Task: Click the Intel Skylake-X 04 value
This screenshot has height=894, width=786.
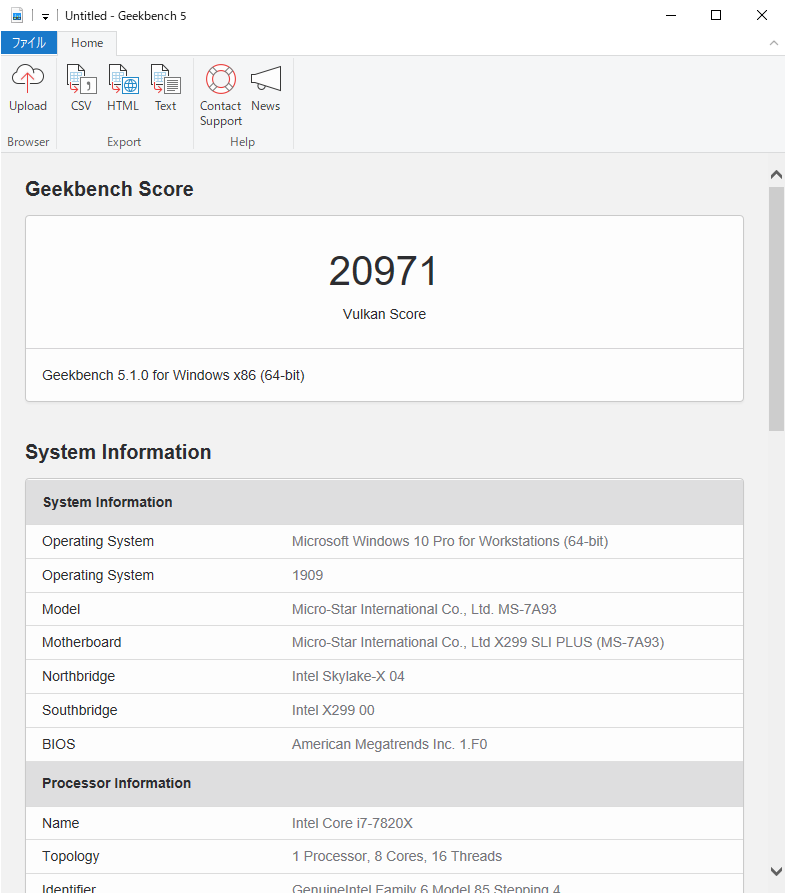Action: (x=348, y=676)
